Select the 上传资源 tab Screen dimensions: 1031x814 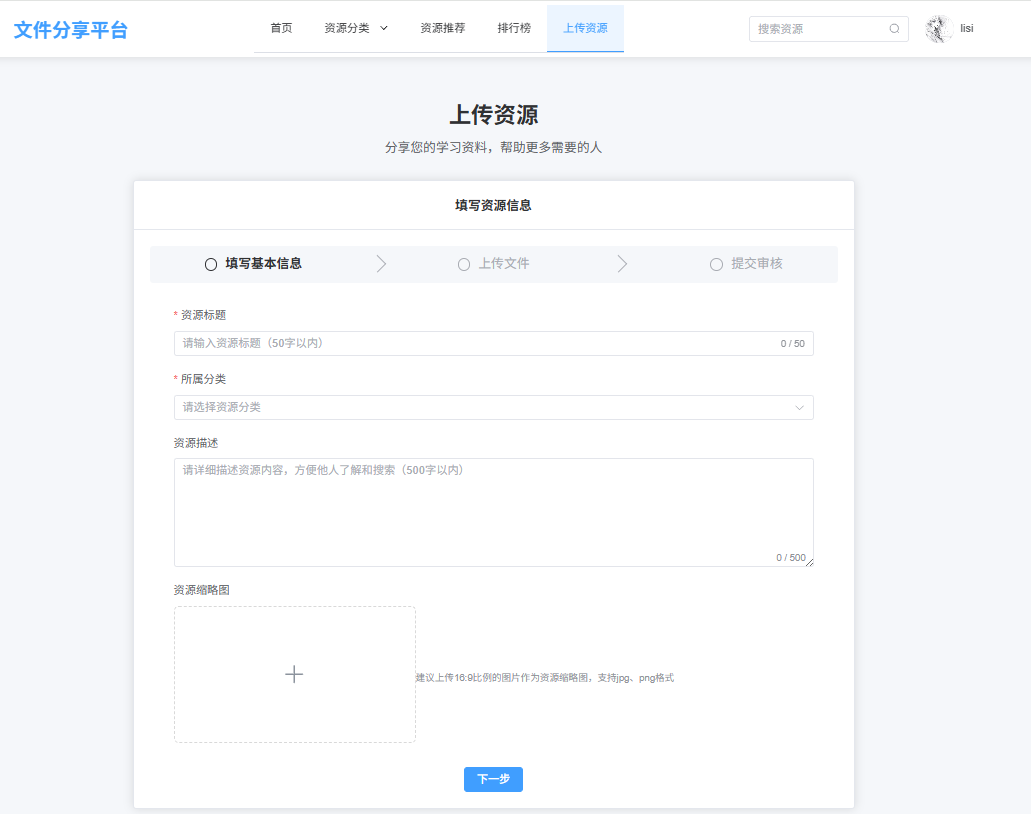(585, 28)
